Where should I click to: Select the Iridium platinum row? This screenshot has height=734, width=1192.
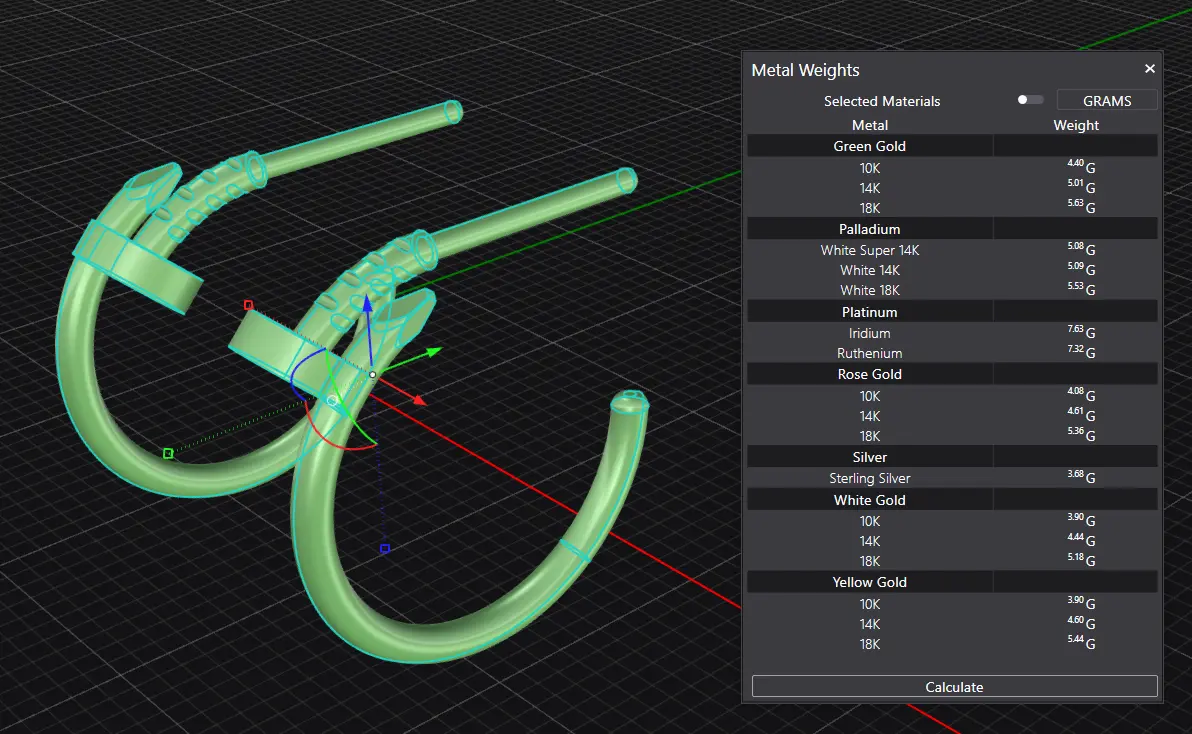[x=869, y=333]
